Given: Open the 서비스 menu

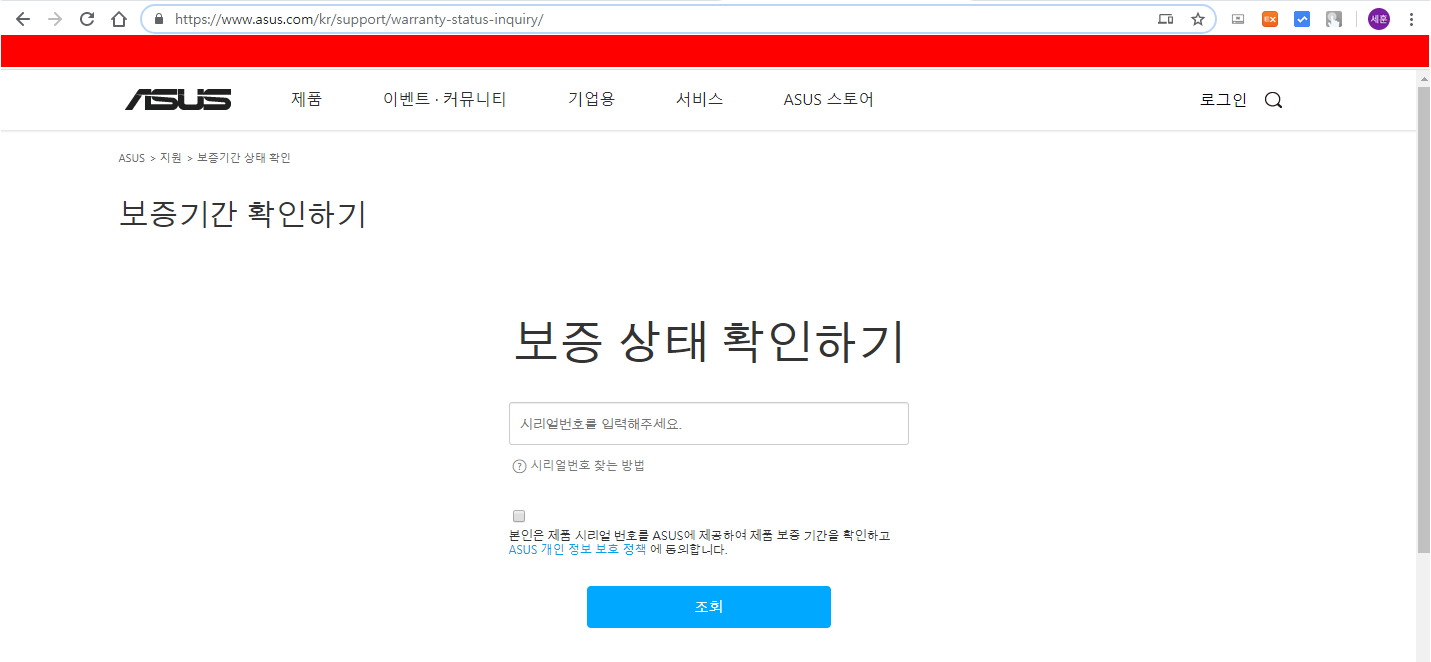Looking at the screenshot, I should tap(699, 99).
